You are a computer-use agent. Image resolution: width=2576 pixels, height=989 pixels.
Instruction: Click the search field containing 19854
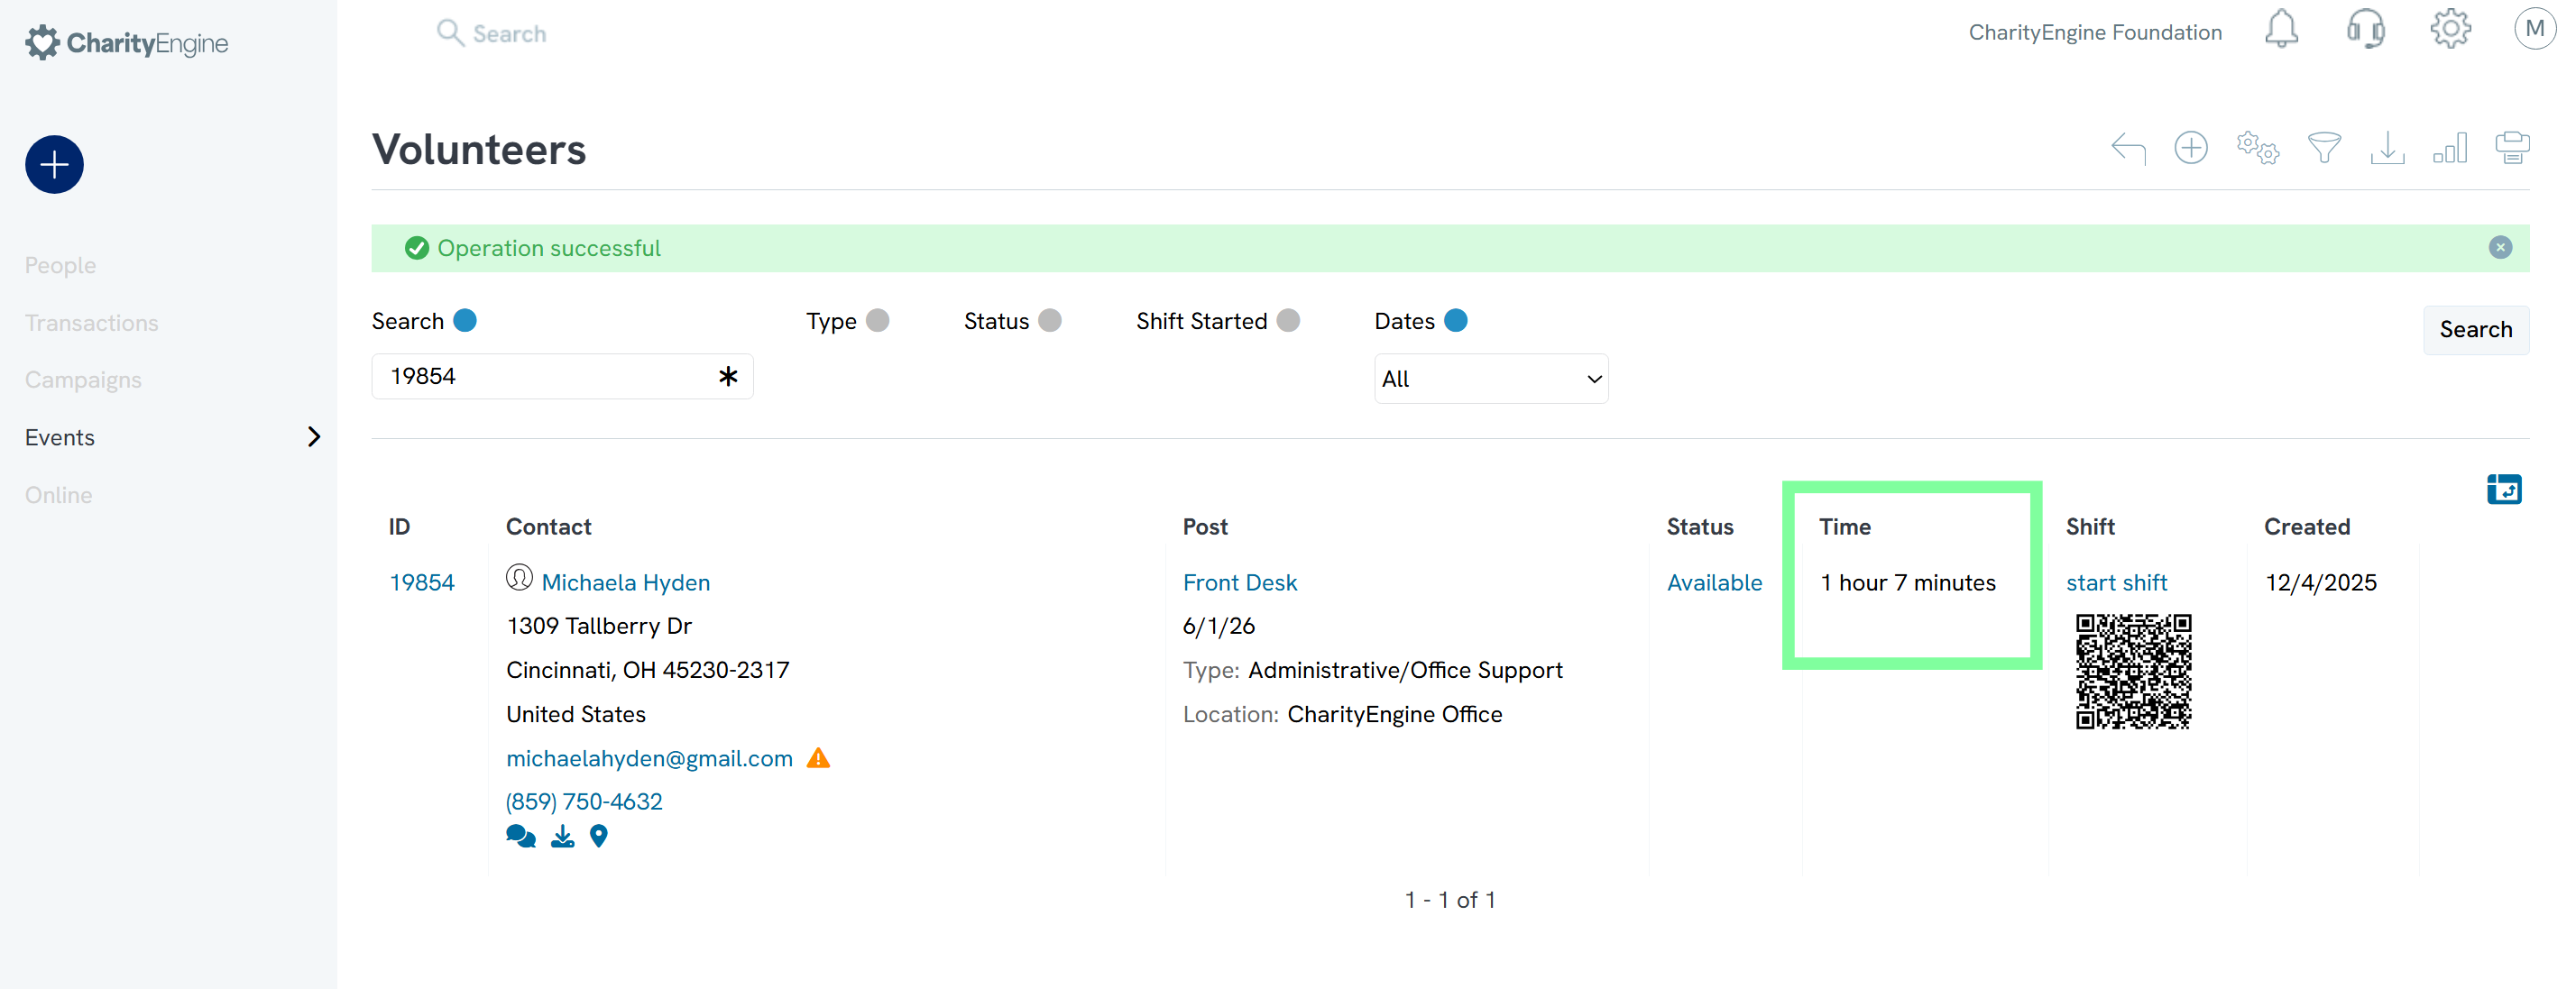(545, 377)
